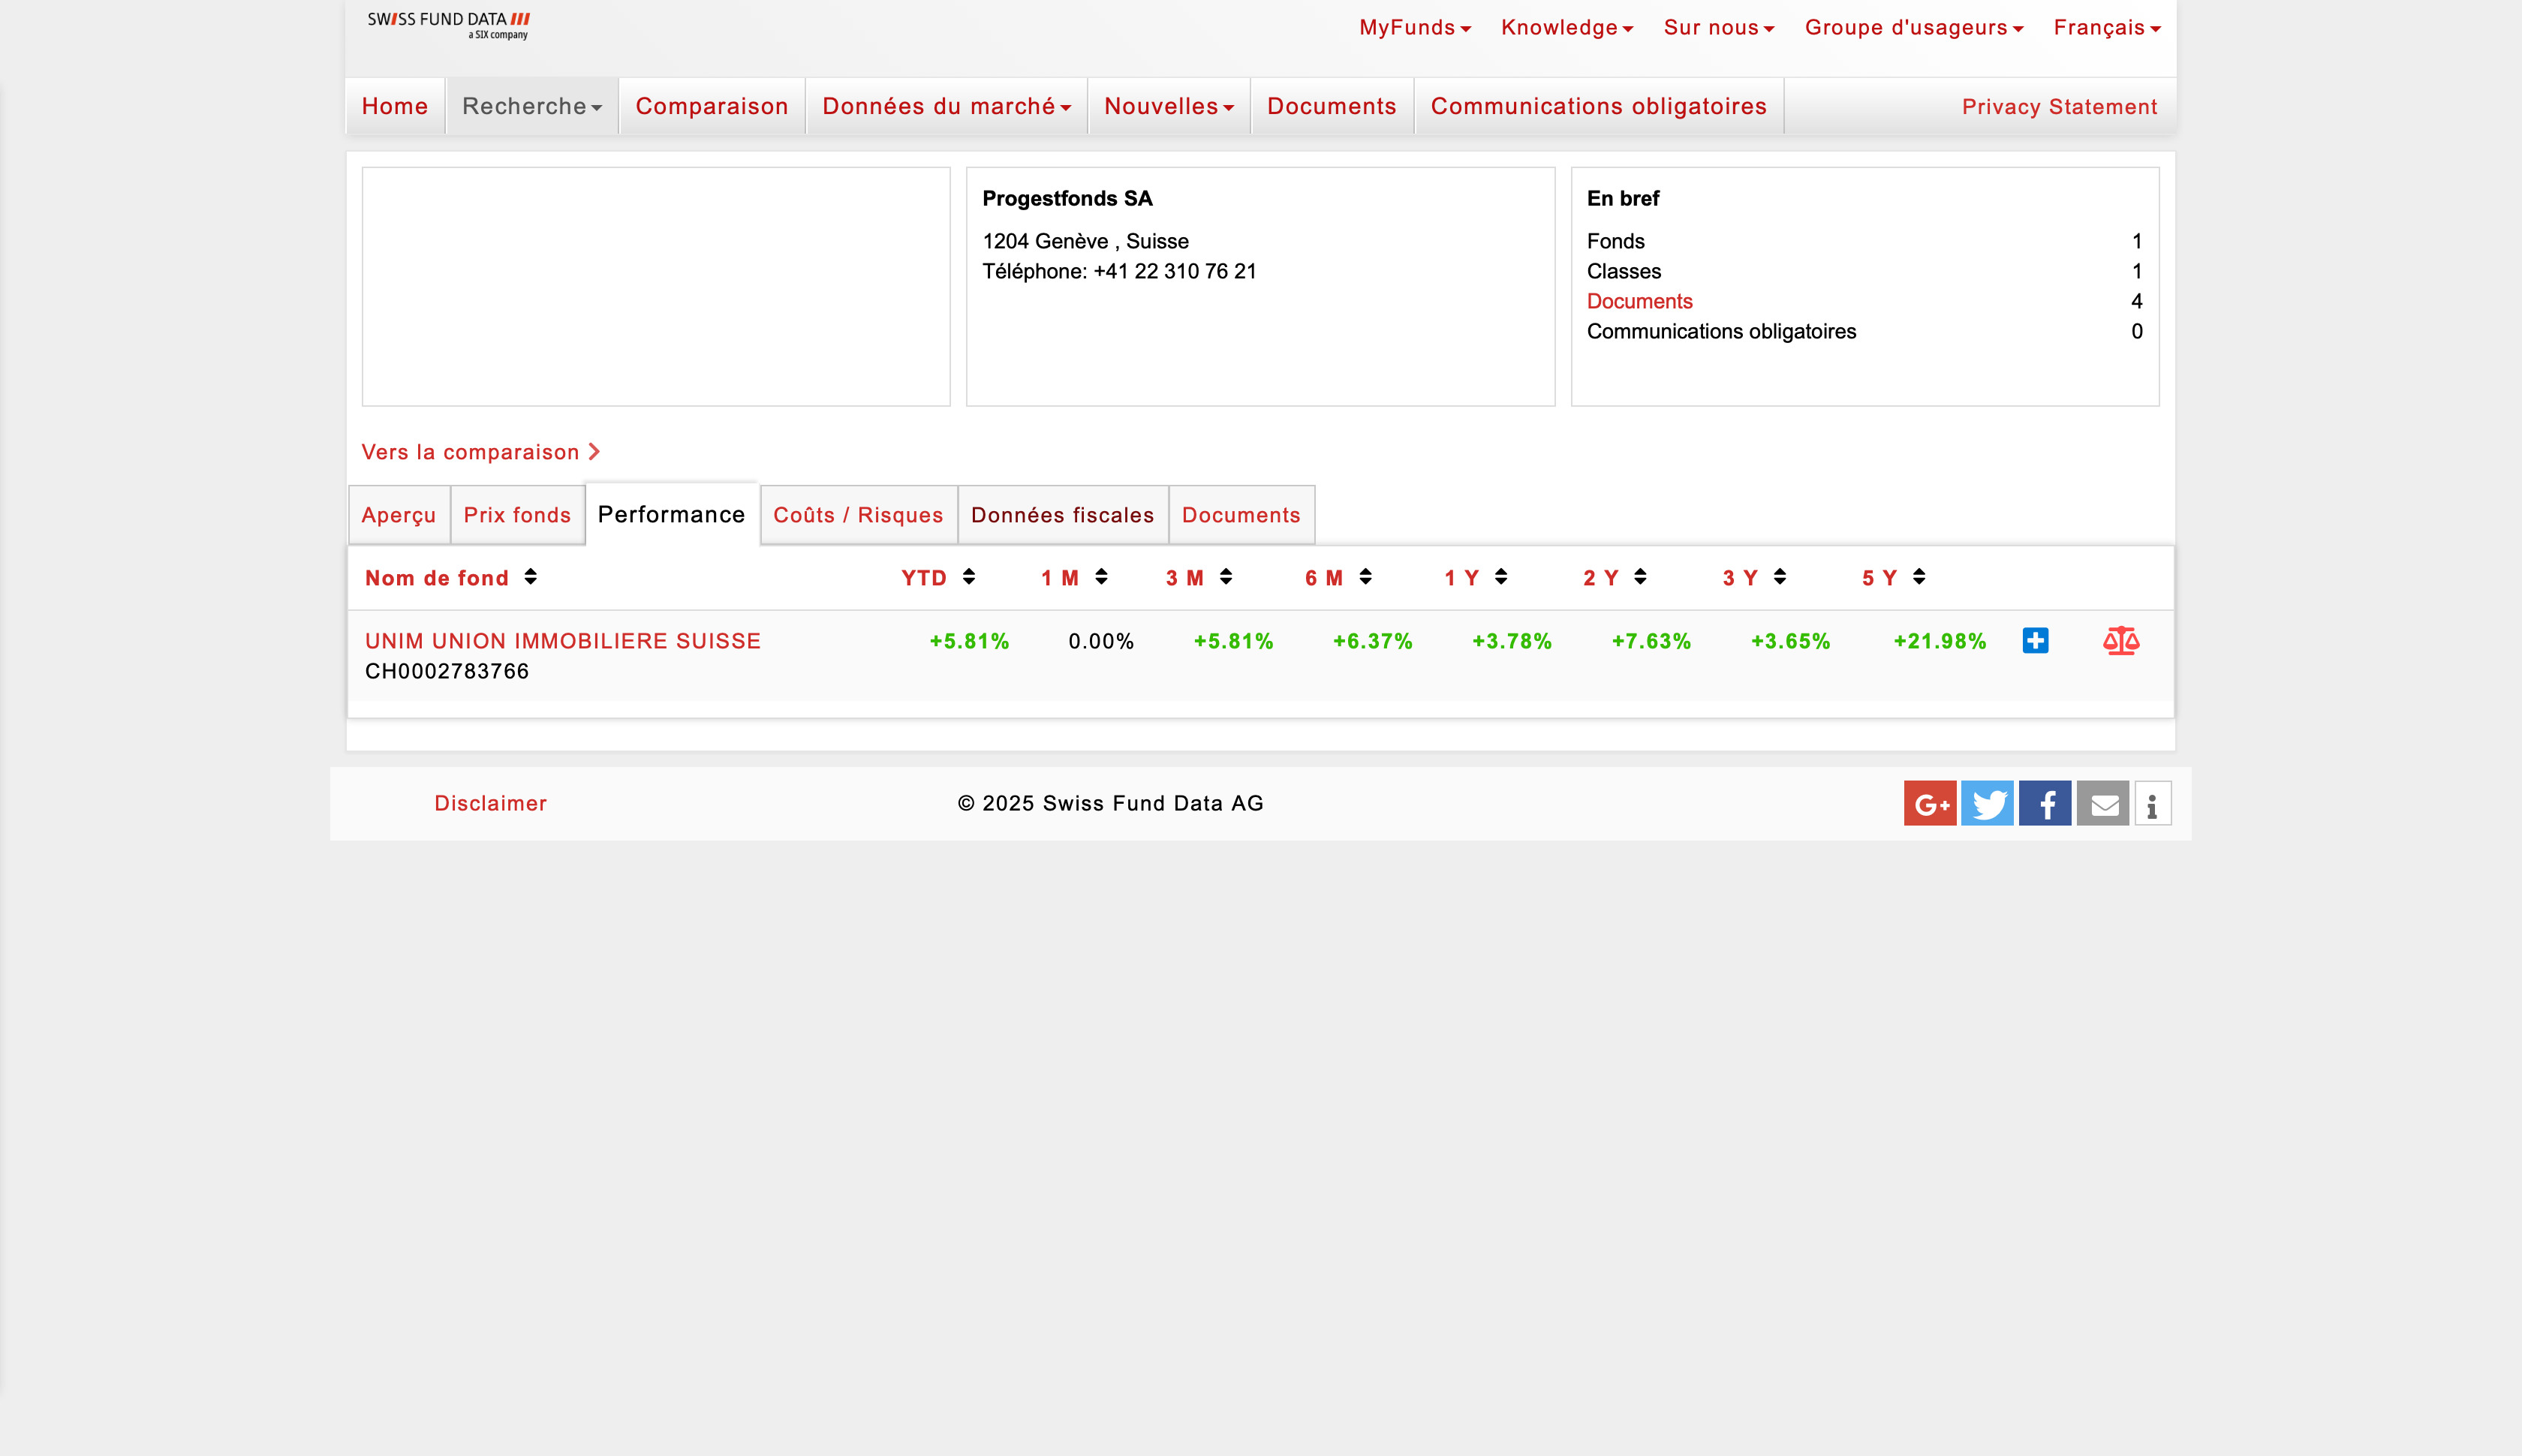Open UNIM UNION IMMOBILIERE SUISSE fund
2522x1456 pixels.
563,641
